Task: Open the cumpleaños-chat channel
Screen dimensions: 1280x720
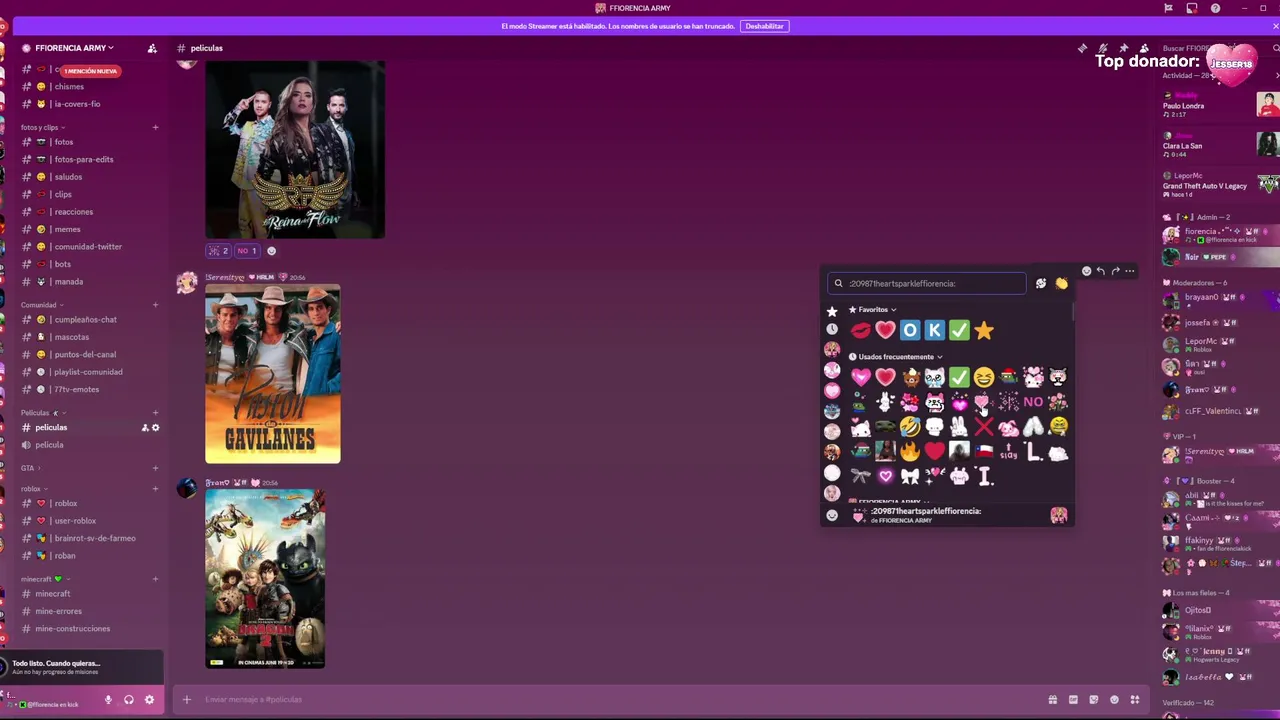Action: point(85,320)
